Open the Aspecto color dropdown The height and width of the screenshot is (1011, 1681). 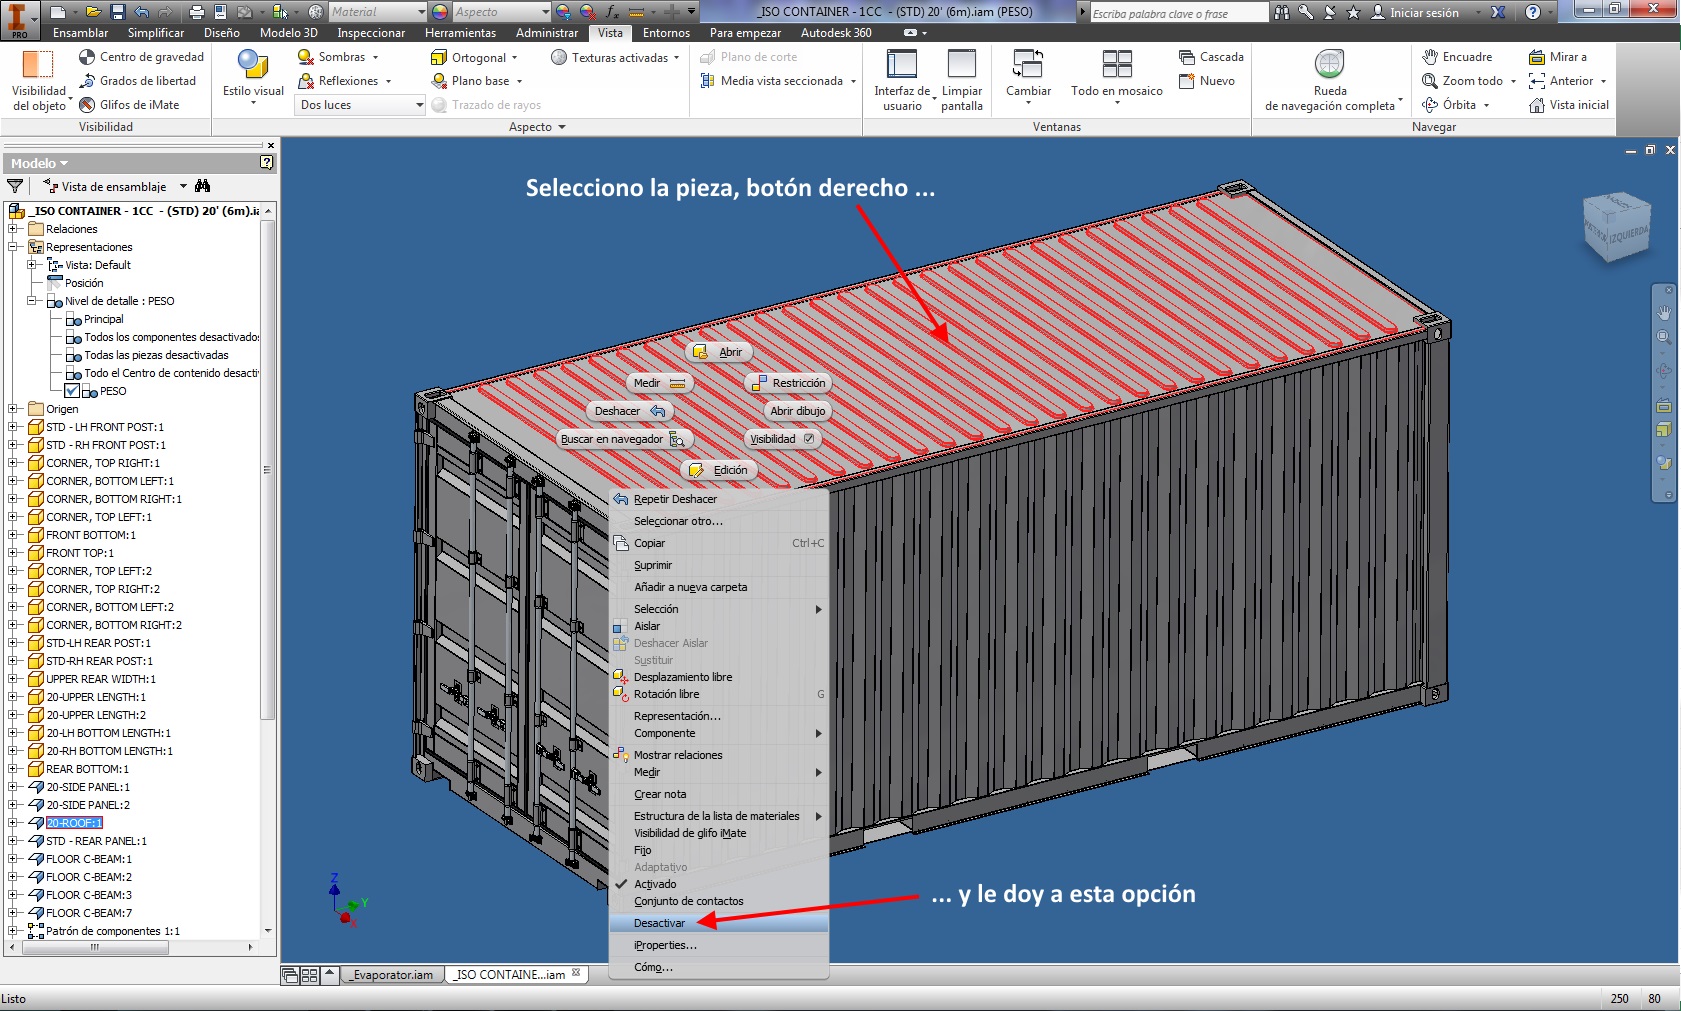544,12
